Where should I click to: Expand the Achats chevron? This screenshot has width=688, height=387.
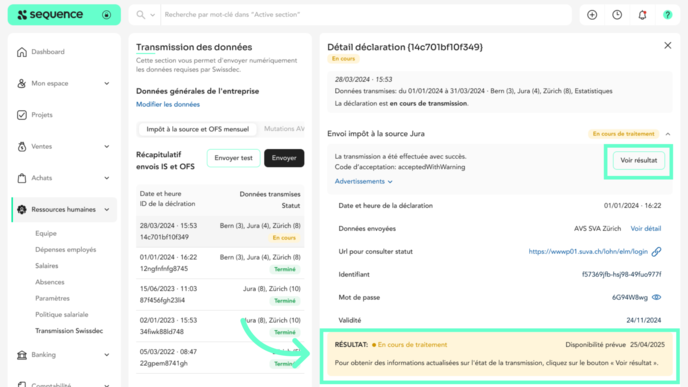pyautogui.click(x=107, y=178)
